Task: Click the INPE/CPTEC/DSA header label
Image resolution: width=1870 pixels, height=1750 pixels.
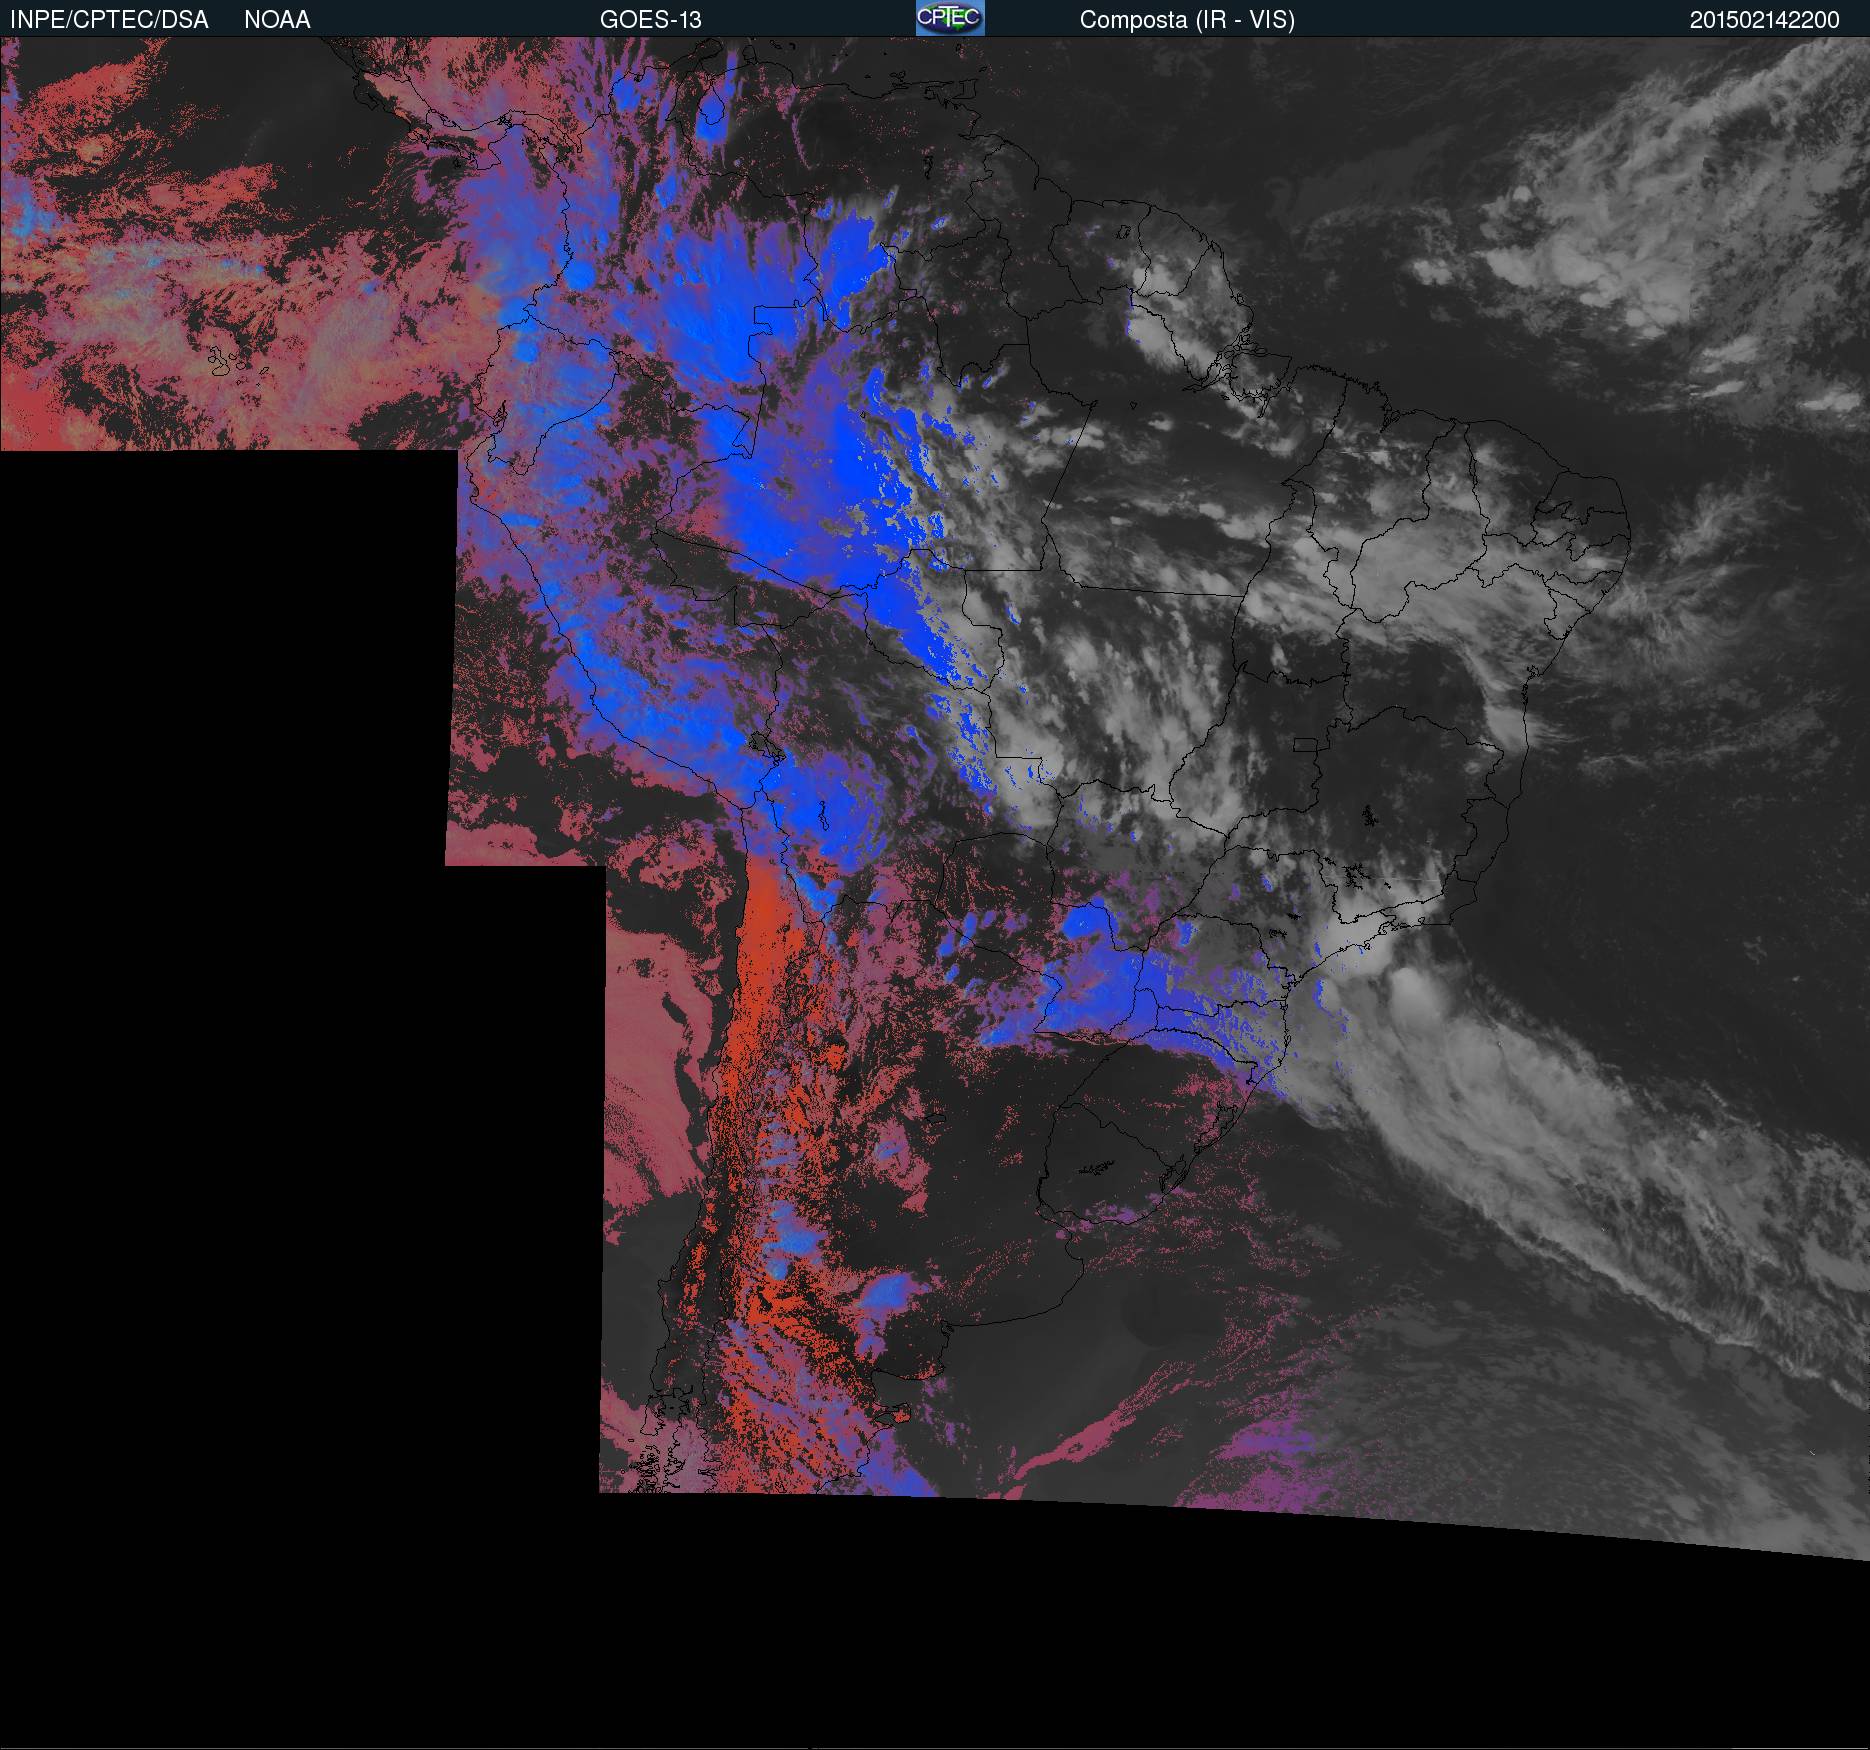Action: coord(109,20)
